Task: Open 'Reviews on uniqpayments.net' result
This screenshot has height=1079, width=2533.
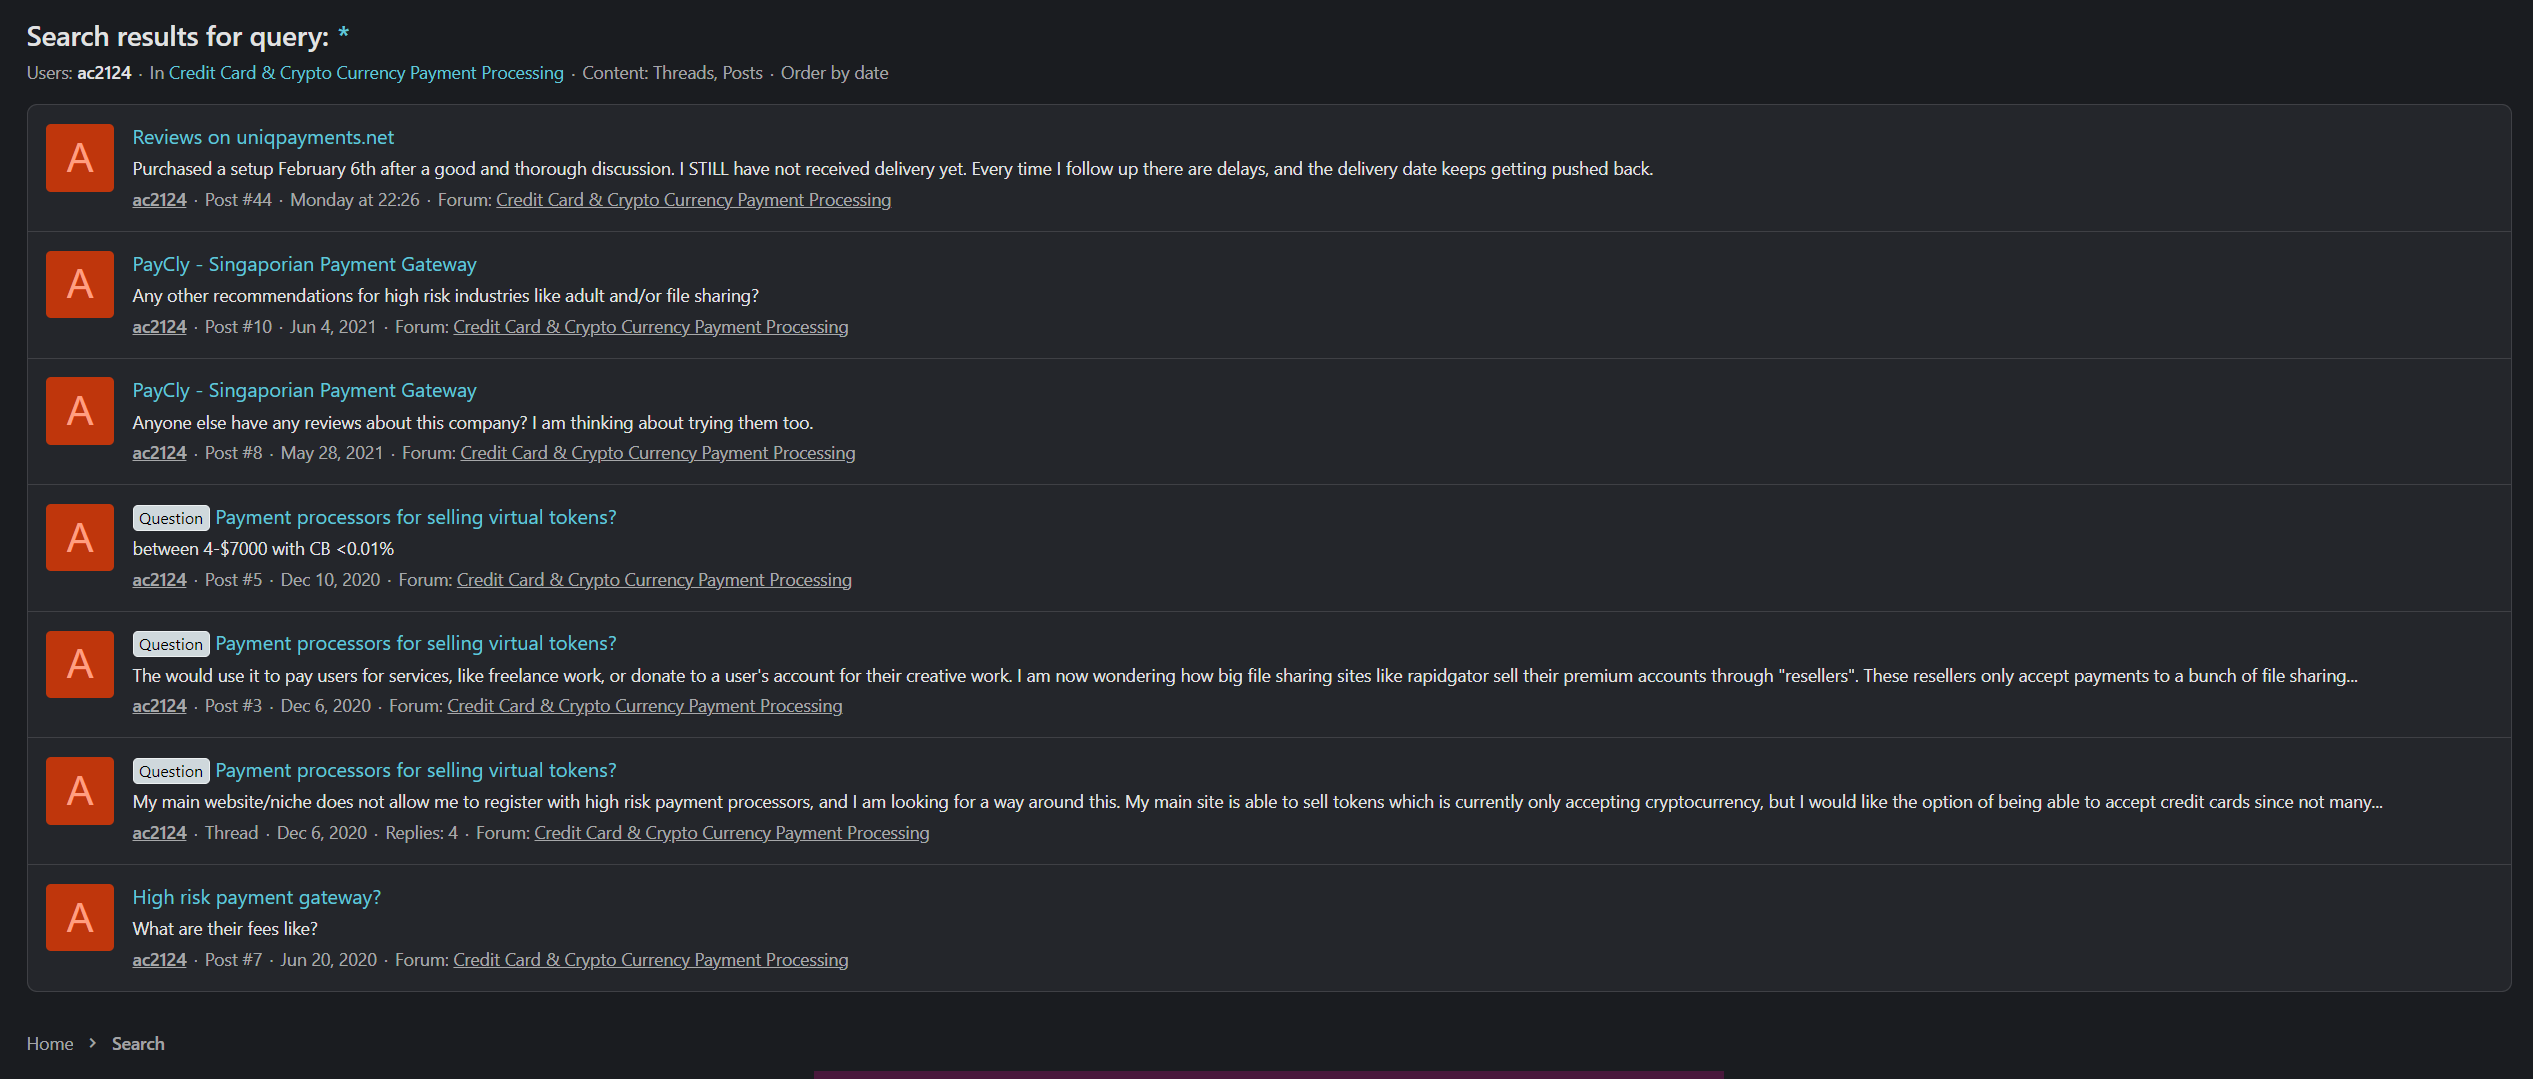Action: pyautogui.click(x=263, y=137)
